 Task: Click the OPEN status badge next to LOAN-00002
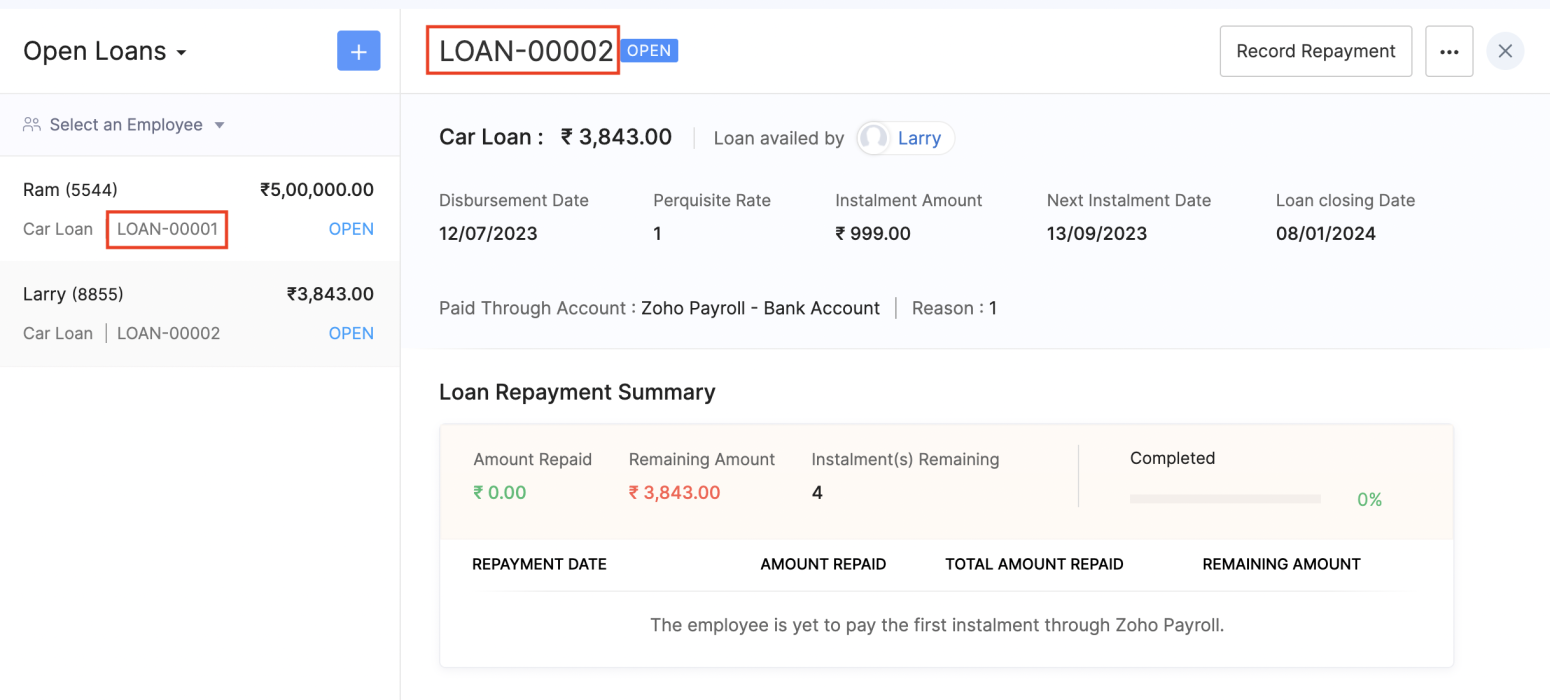click(649, 51)
